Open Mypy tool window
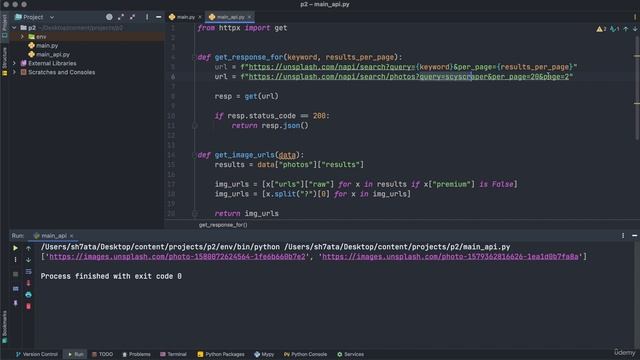Viewport: 640px width, 360px height. coord(264,354)
